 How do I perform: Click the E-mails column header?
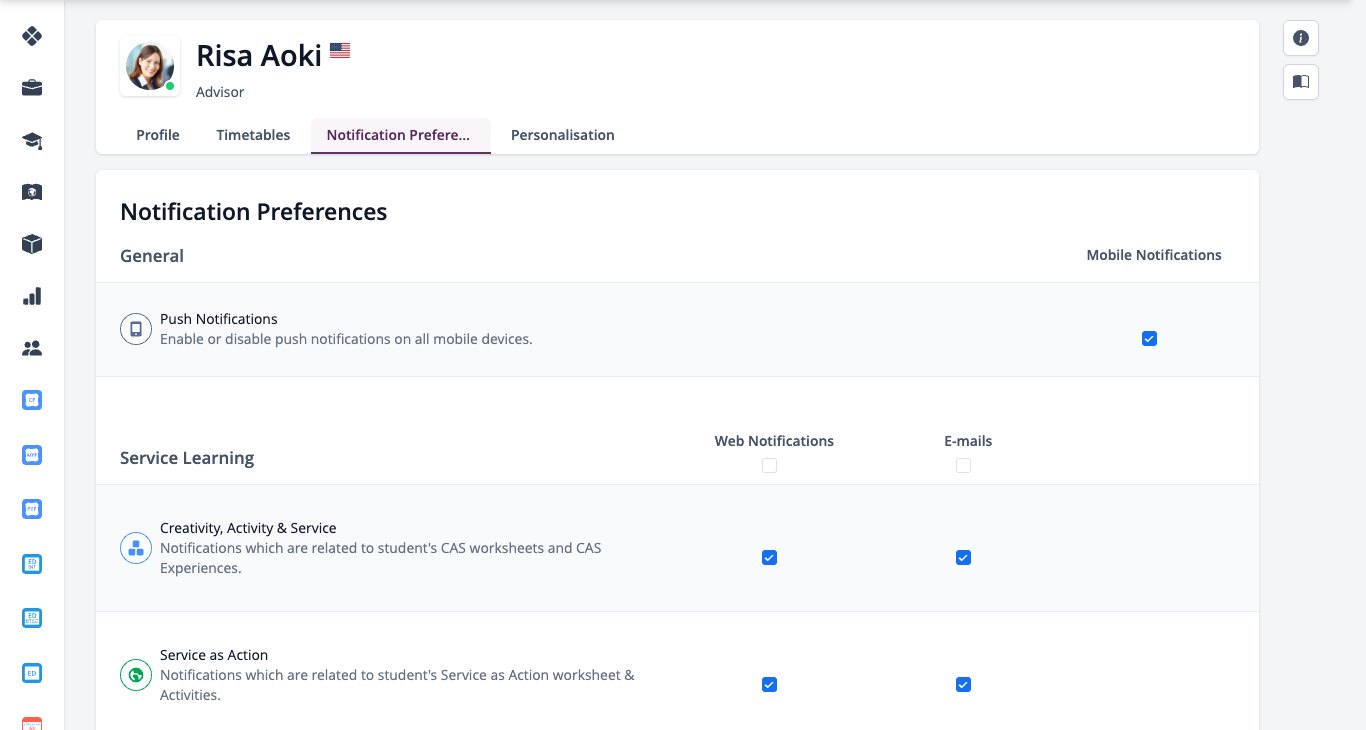968,441
